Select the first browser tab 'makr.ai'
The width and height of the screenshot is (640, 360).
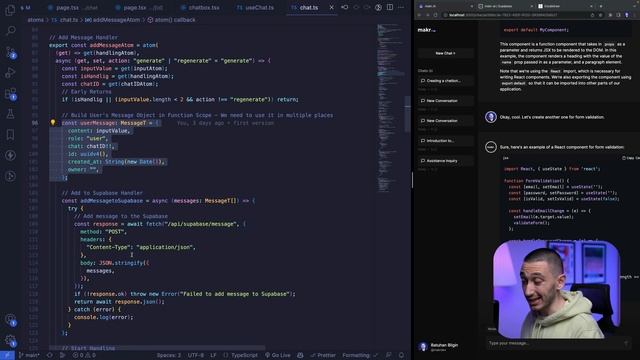point(444,6)
